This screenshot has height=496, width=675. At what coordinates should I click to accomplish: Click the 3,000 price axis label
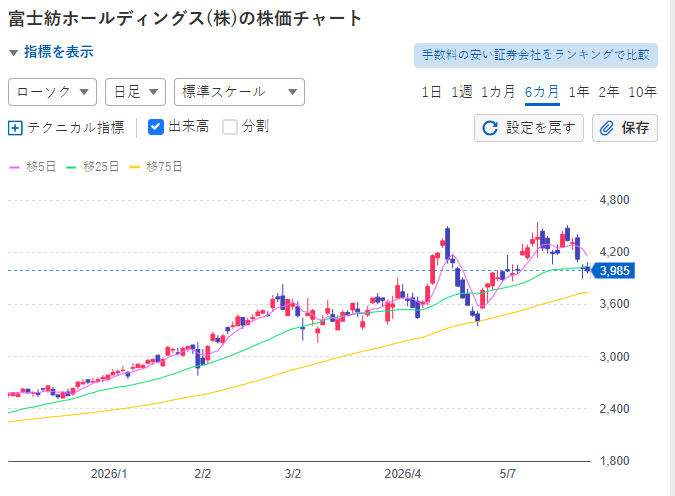click(x=614, y=356)
